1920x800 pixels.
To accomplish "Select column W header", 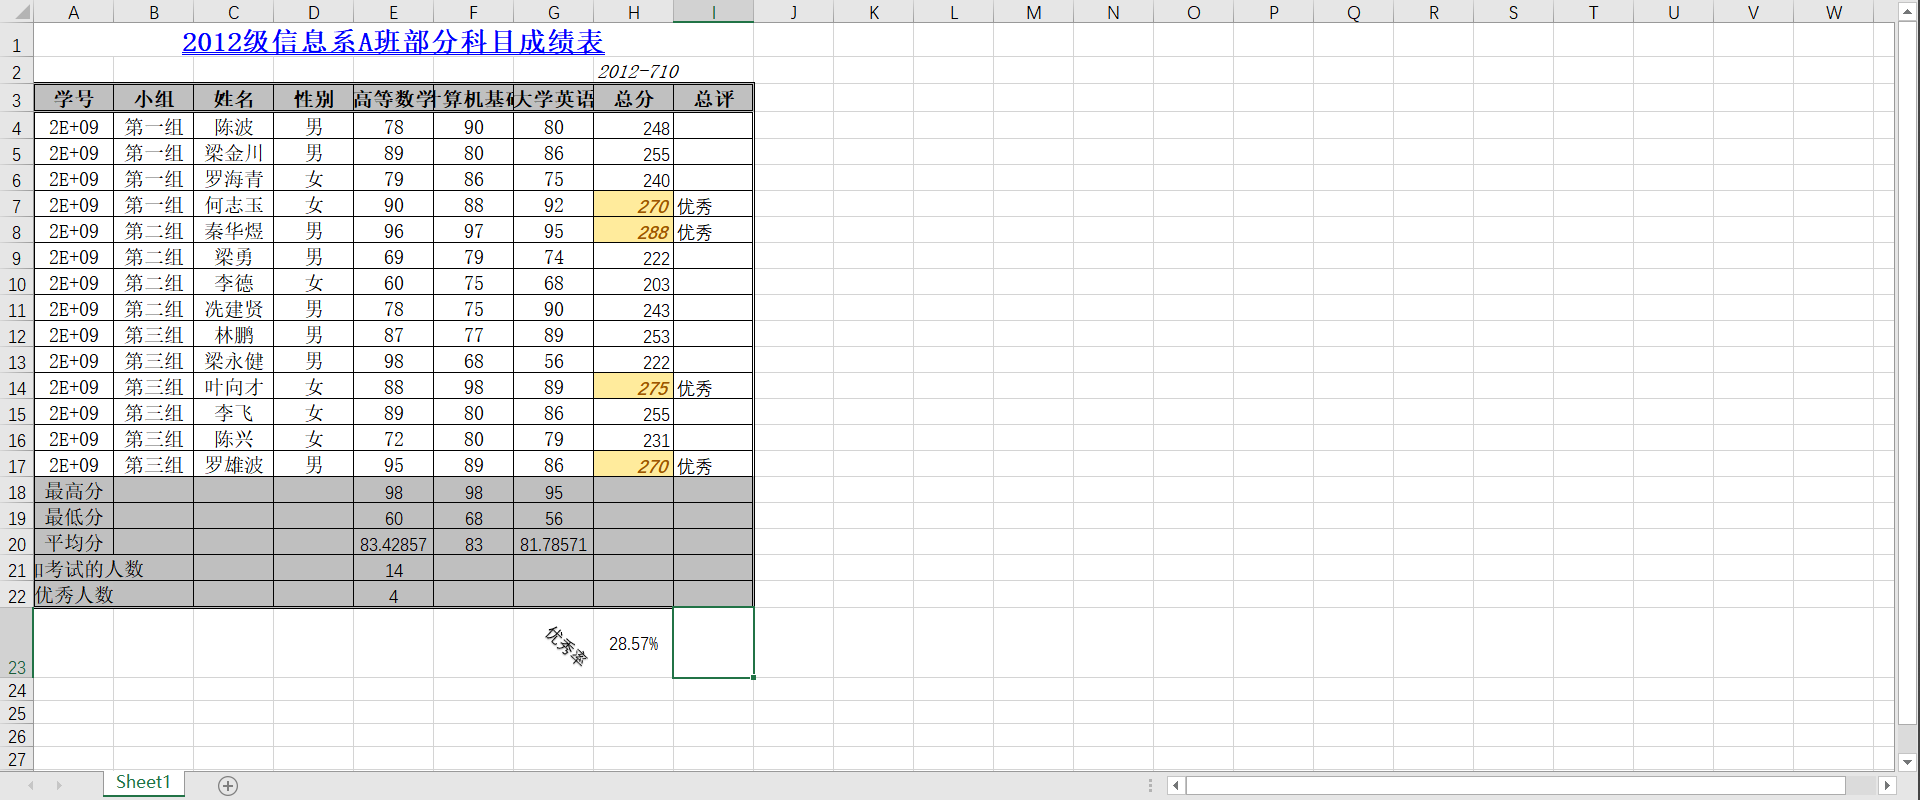I will click(1833, 12).
